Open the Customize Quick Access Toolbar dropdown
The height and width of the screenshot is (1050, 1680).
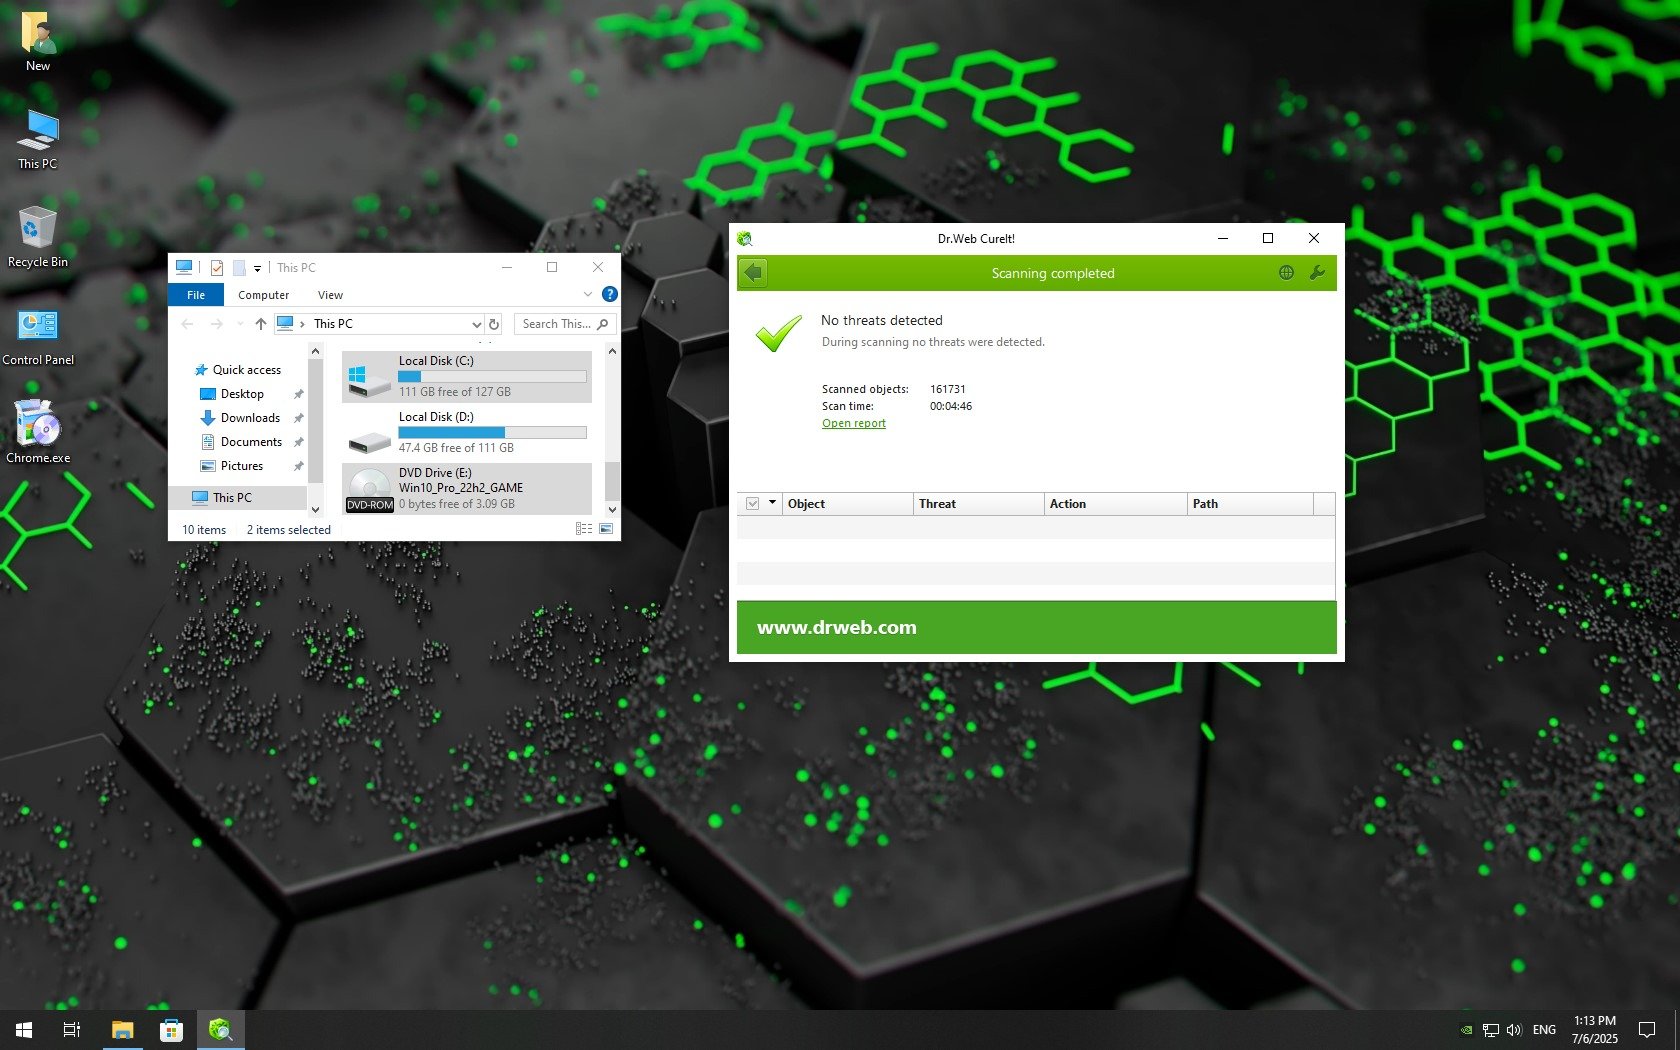pyautogui.click(x=257, y=268)
